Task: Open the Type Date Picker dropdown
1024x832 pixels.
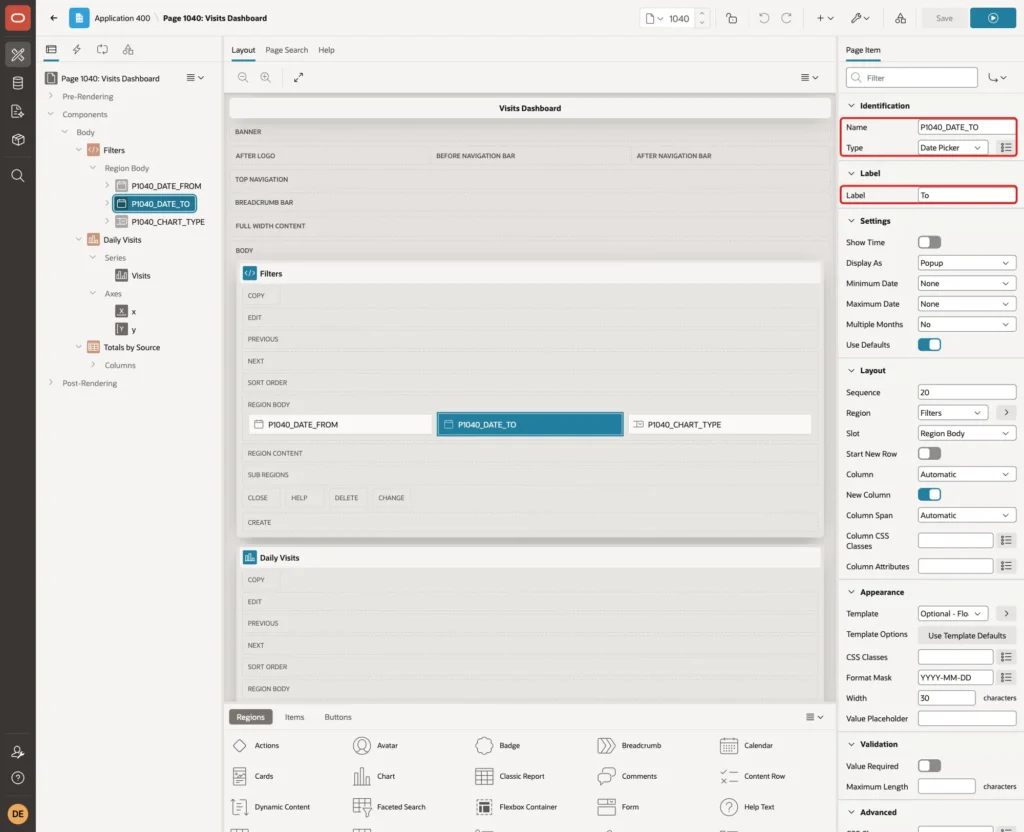Action: click(x=952, y=148)
